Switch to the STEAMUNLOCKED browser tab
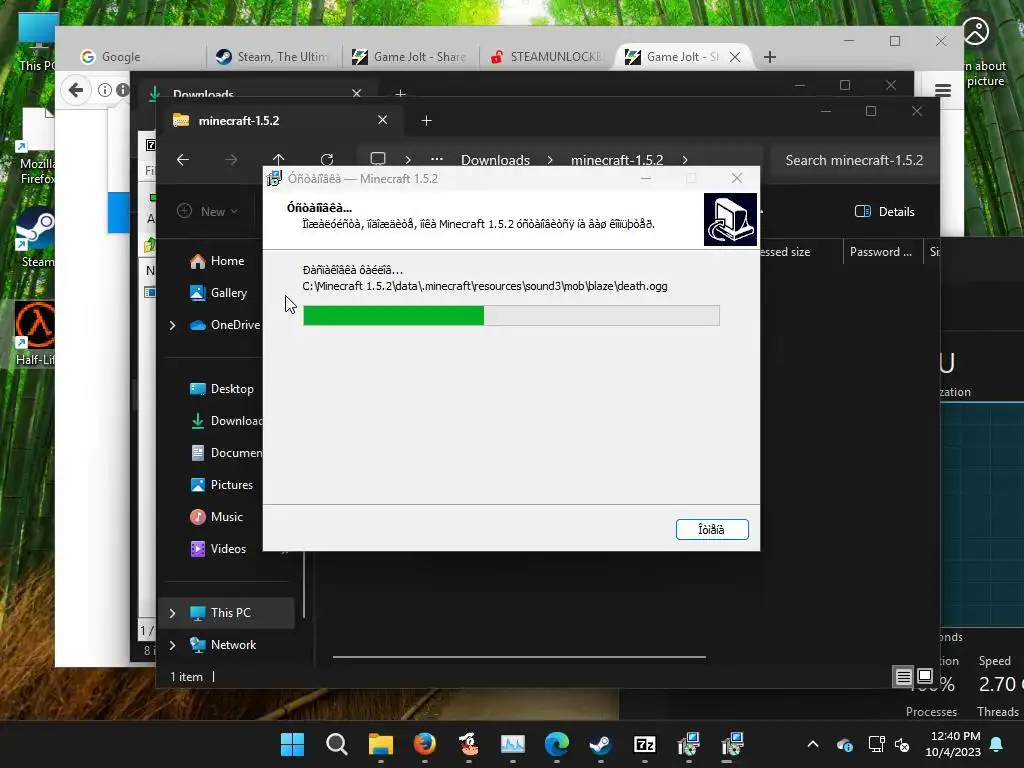Screen dimensions: 1024x768 click(546, 57)
